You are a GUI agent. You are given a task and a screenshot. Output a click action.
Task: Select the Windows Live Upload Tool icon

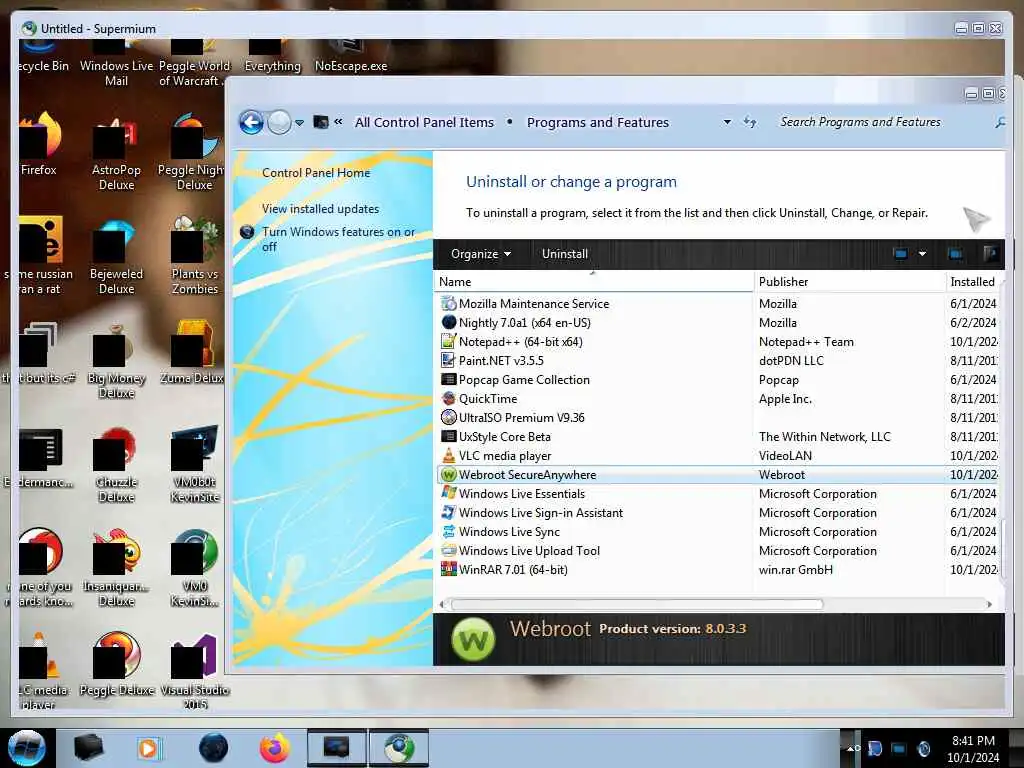[x=449, y=551]
